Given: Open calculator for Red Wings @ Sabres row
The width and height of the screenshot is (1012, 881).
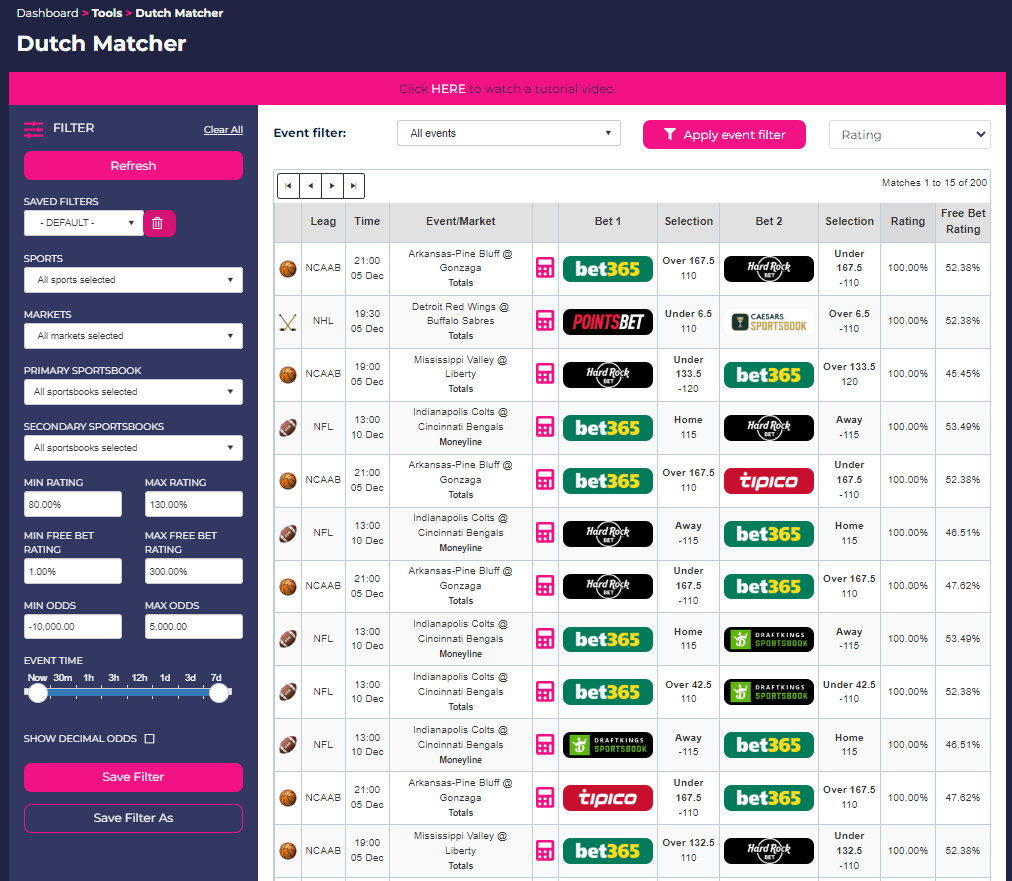Looking at the screenshot, I should 545,321.
